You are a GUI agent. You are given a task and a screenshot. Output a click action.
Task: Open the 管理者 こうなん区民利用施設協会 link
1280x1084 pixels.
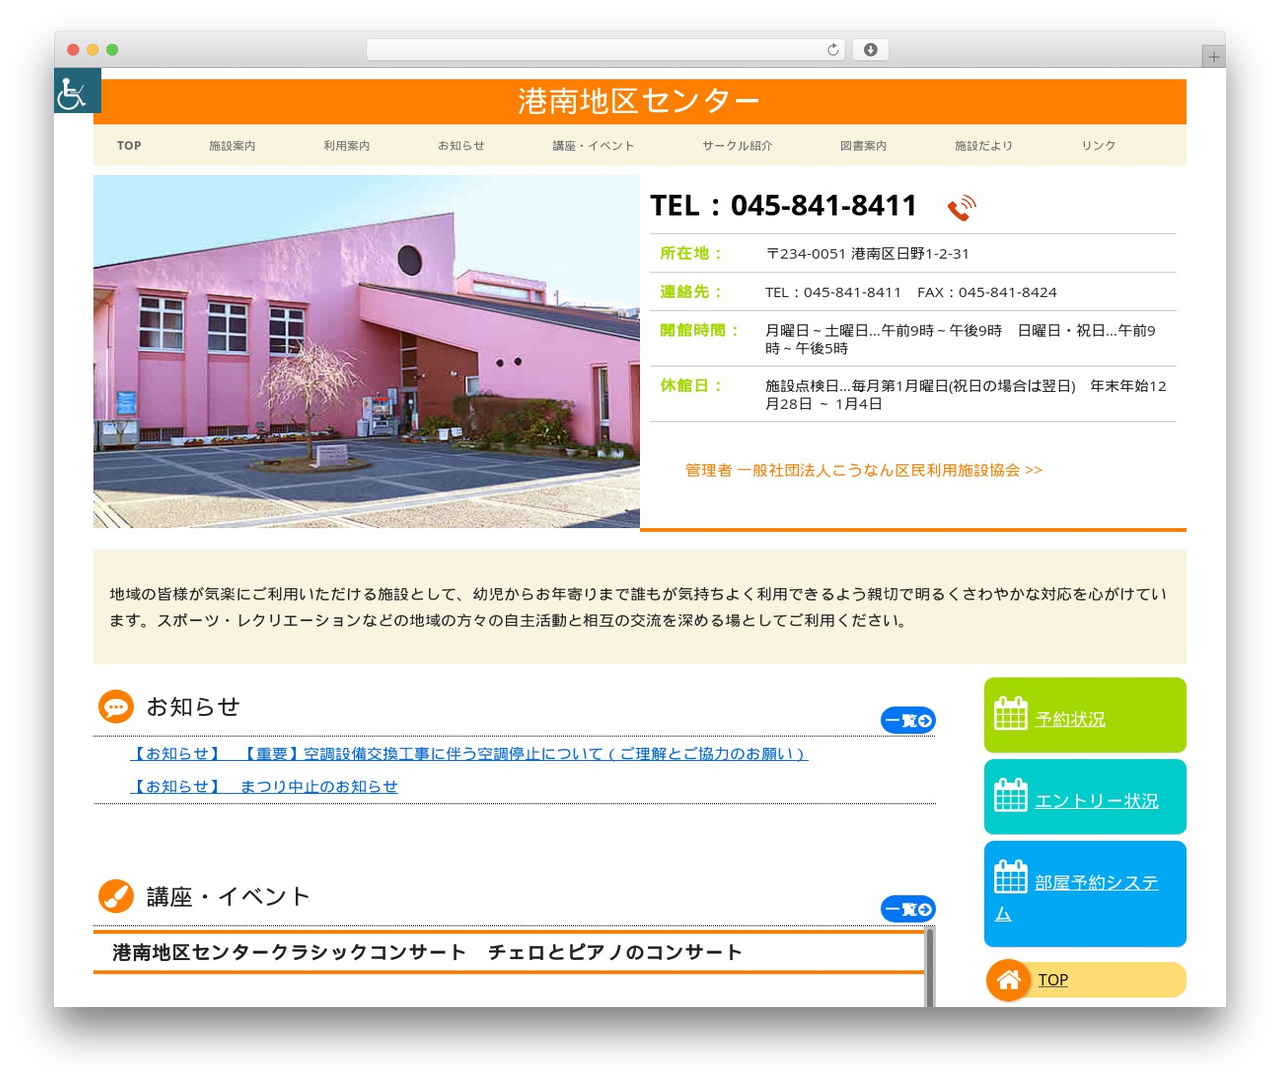(x=863, y=470)
